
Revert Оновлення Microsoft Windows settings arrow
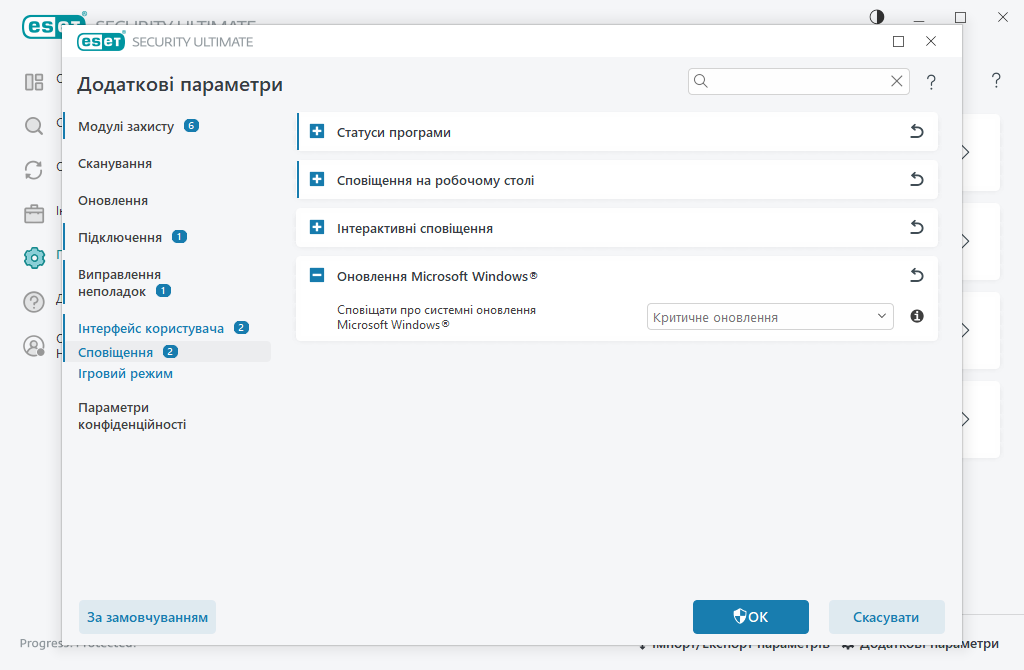917,275
